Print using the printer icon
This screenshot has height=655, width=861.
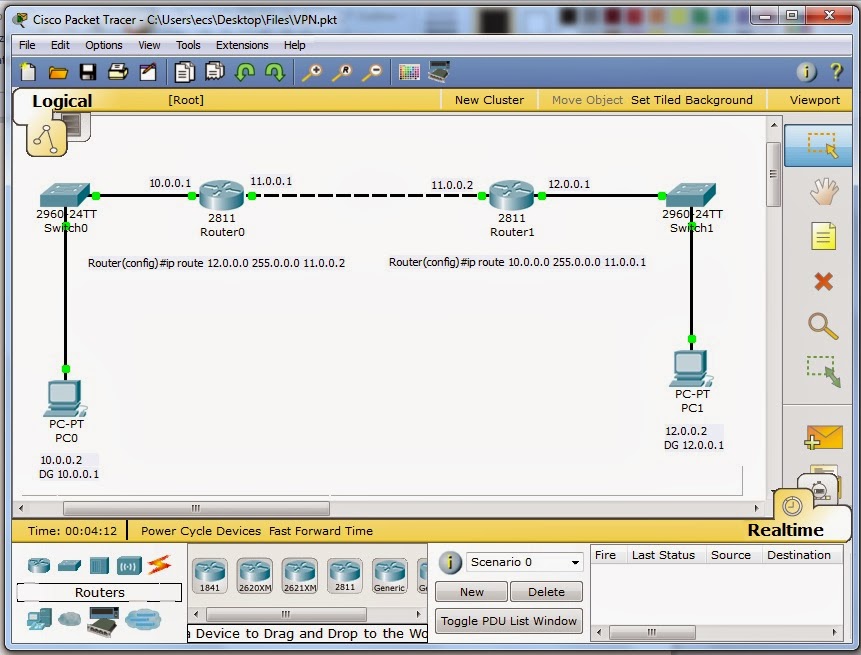click(x=118, y=72)
